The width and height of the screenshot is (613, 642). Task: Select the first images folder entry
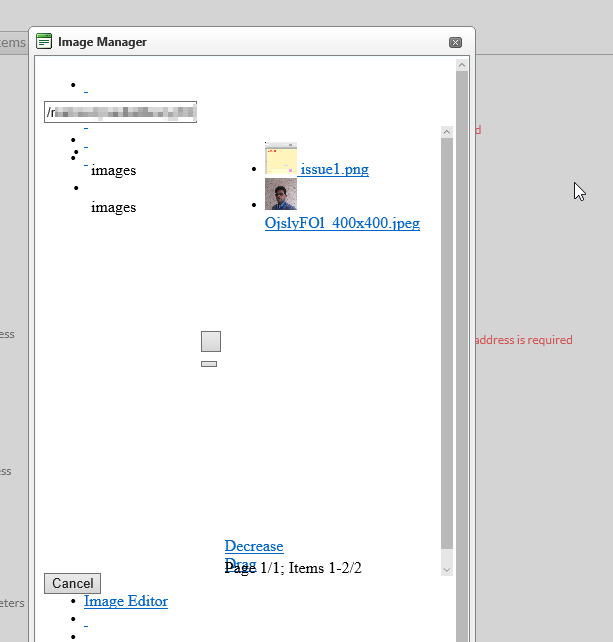click(x=113, y=170)
